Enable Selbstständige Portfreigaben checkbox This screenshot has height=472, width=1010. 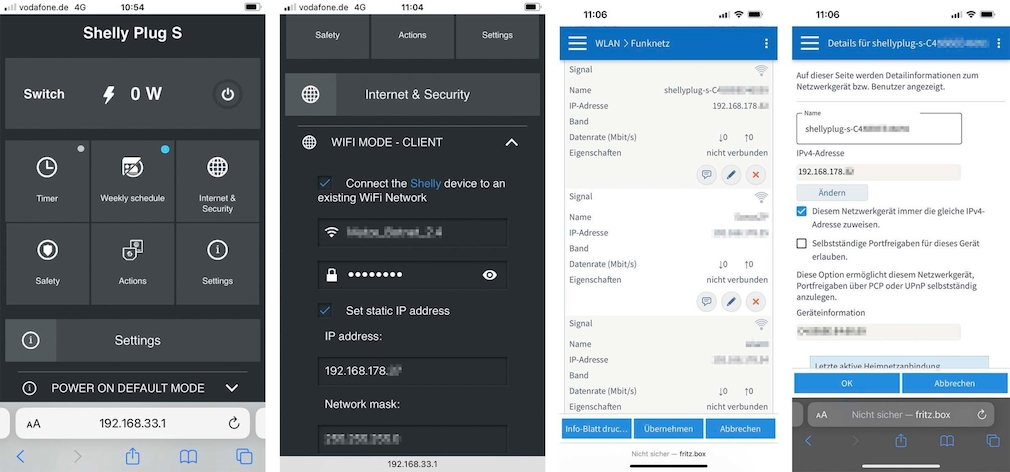coord(802,243)
